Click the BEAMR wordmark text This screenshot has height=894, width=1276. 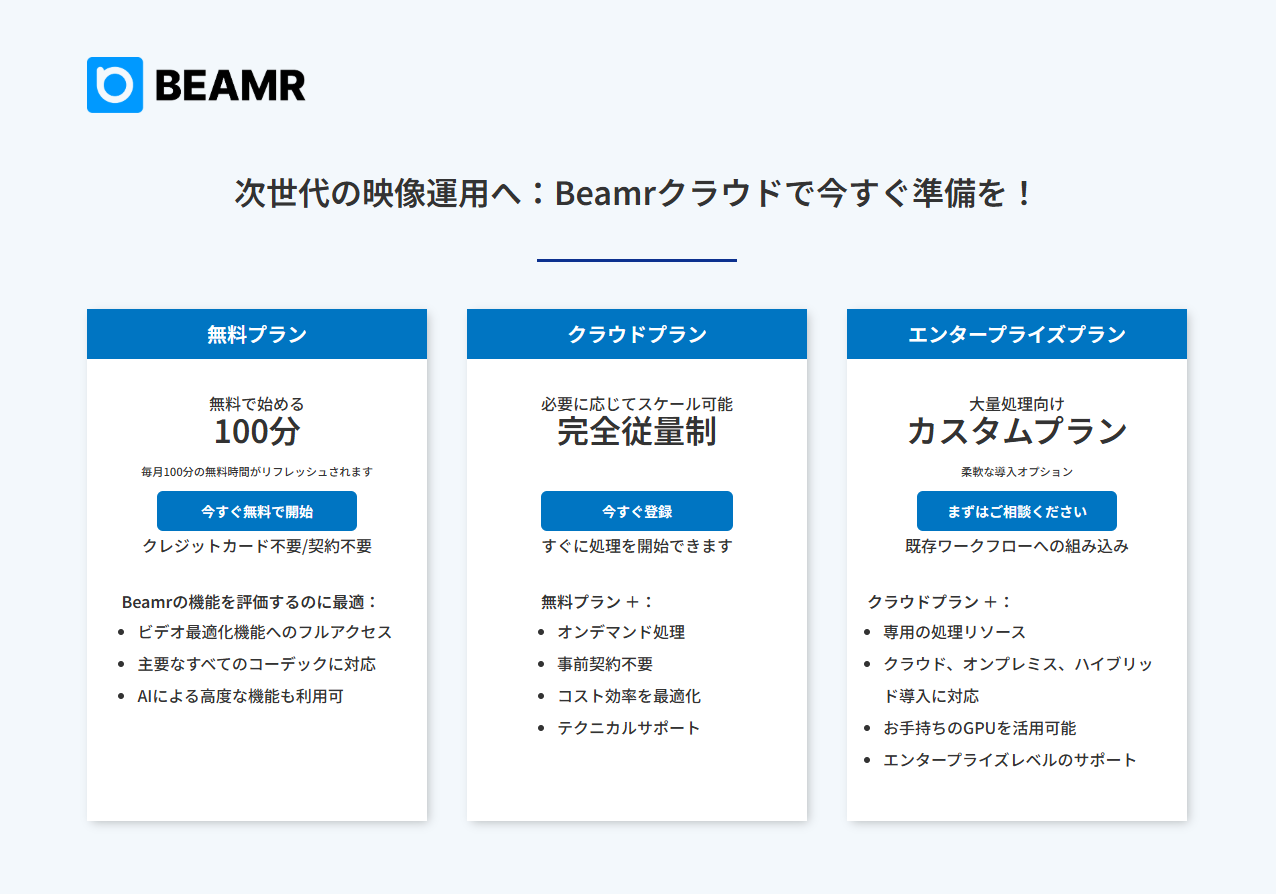click(x=228, y=86)
